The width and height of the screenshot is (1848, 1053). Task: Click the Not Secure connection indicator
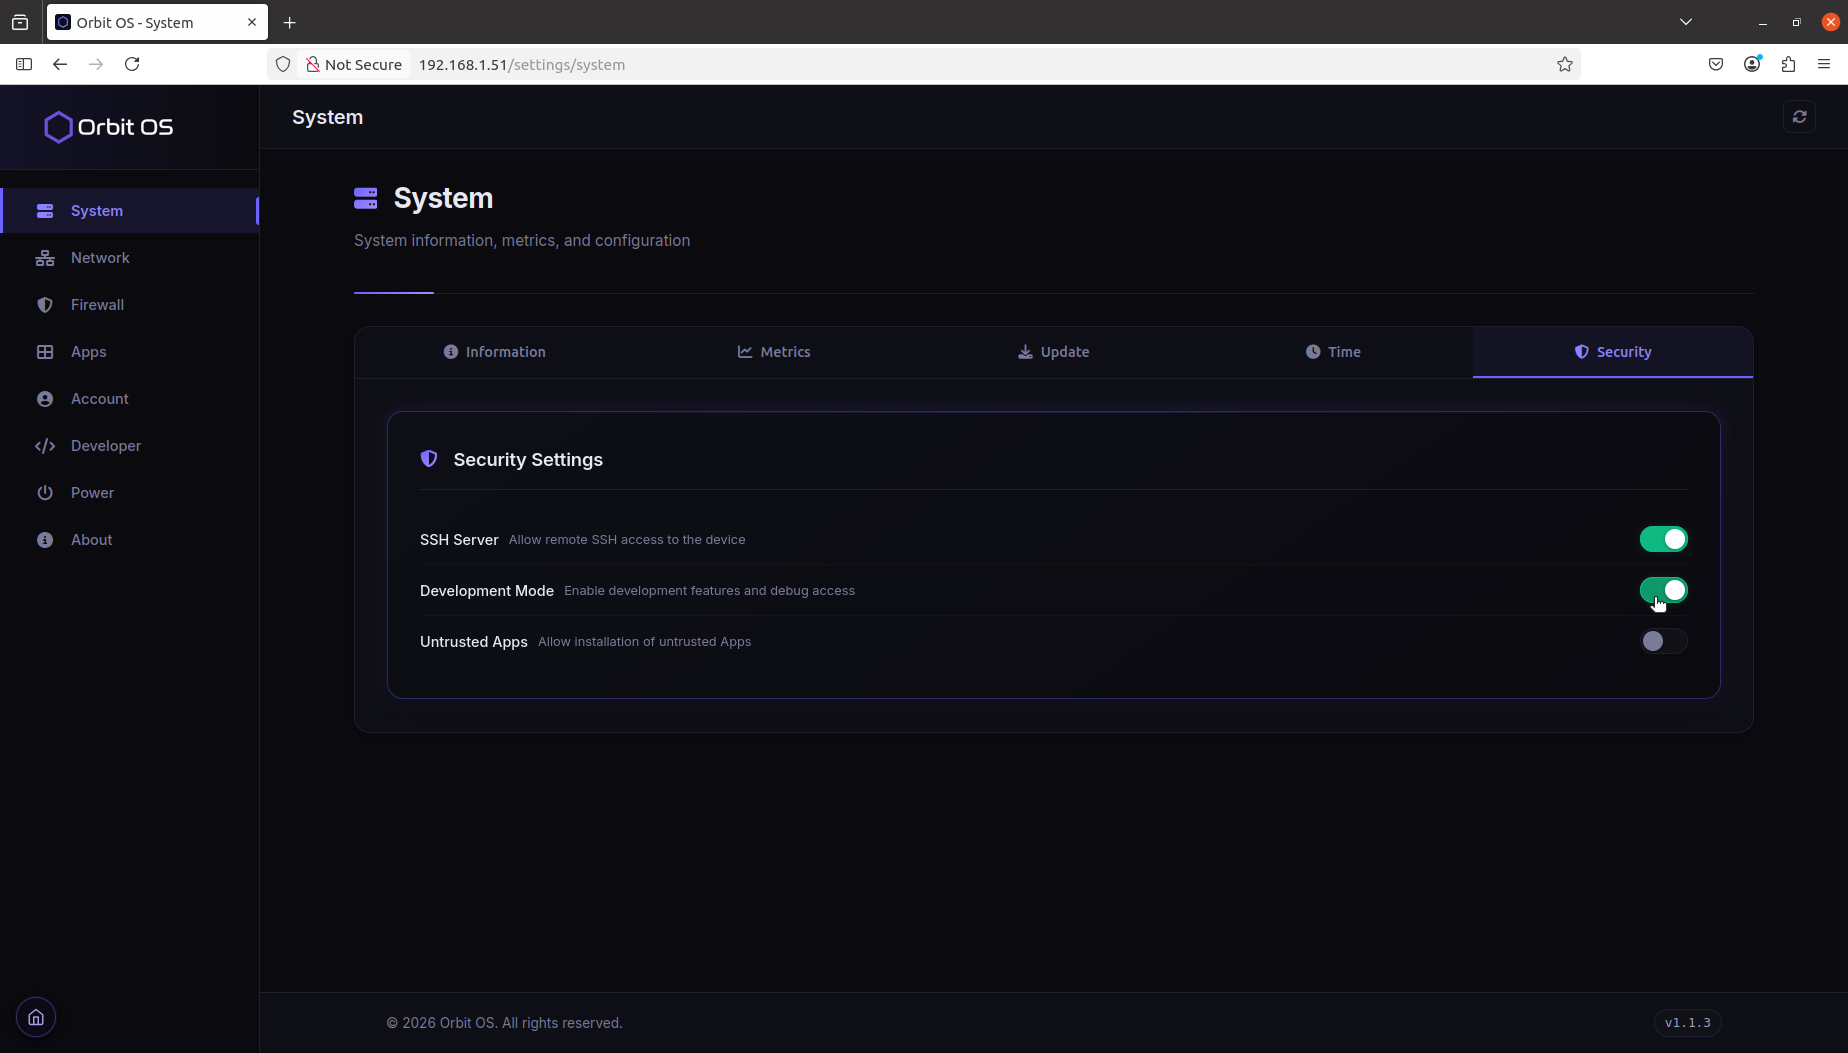(354, 64)
